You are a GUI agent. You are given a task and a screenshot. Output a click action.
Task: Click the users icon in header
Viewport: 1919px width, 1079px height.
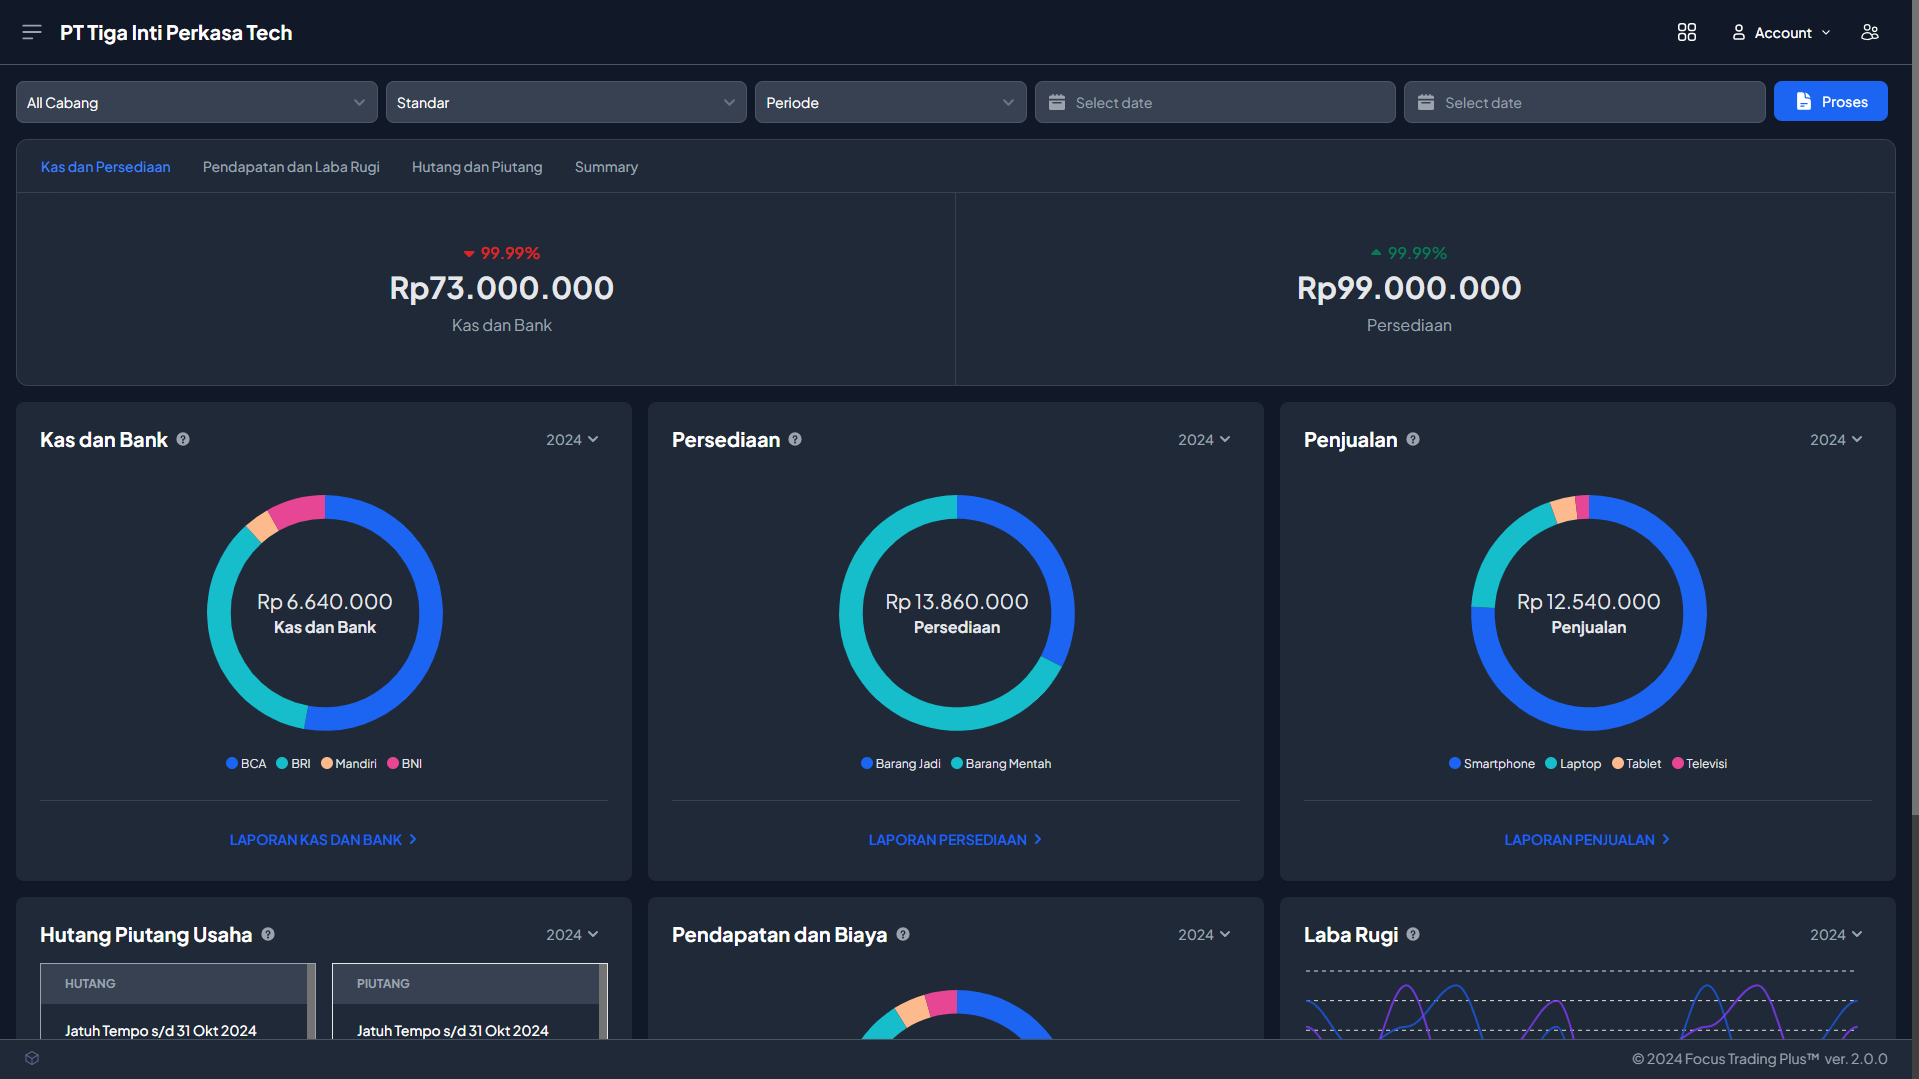click(x=1869, y=32)
